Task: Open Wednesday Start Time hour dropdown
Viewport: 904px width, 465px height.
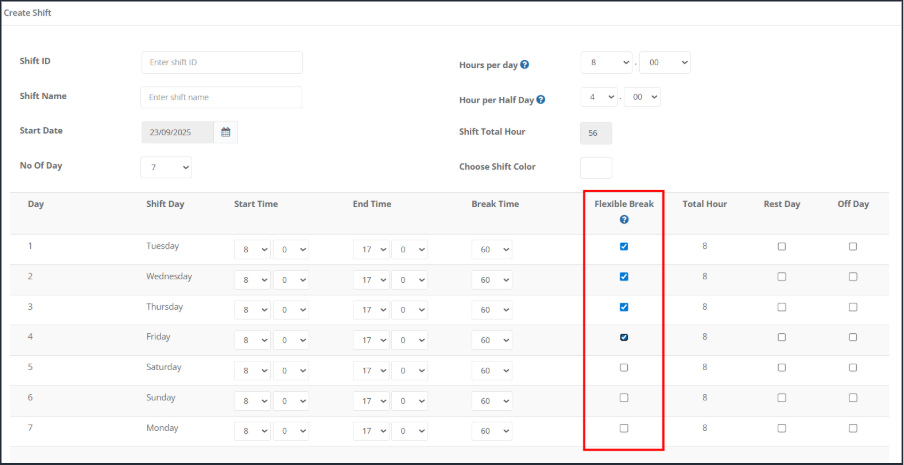Action: point(251,280)
